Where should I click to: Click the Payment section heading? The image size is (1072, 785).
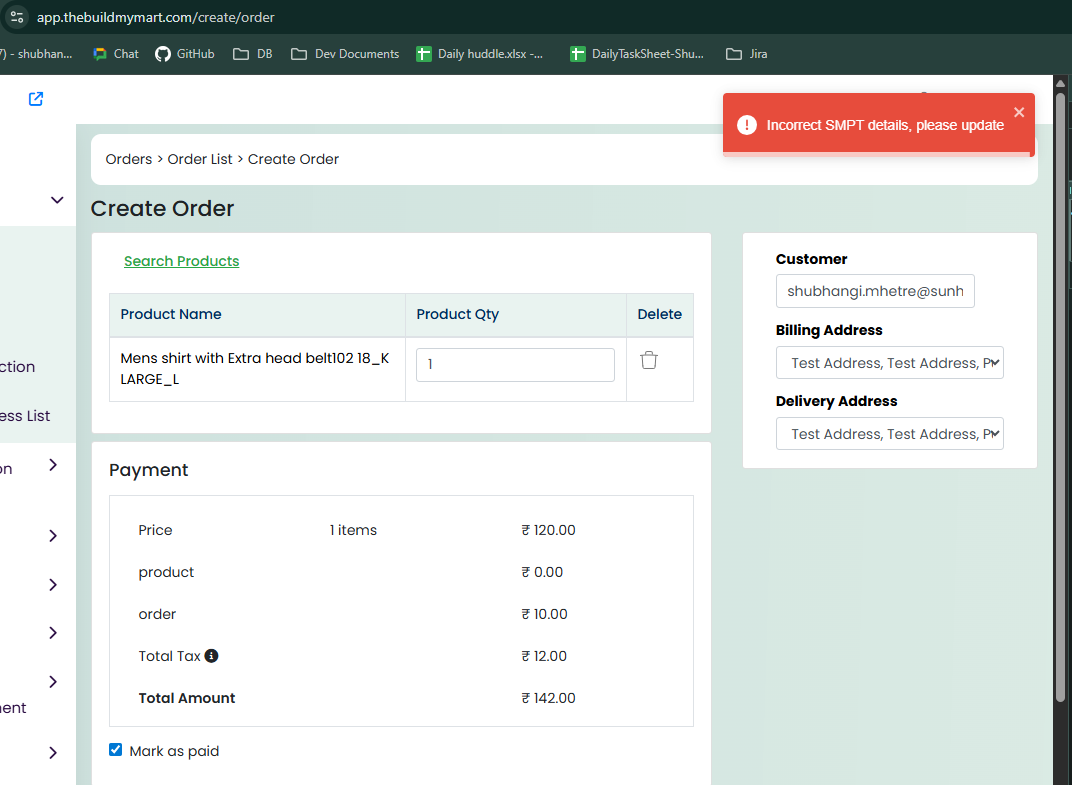tap(148, 470)
